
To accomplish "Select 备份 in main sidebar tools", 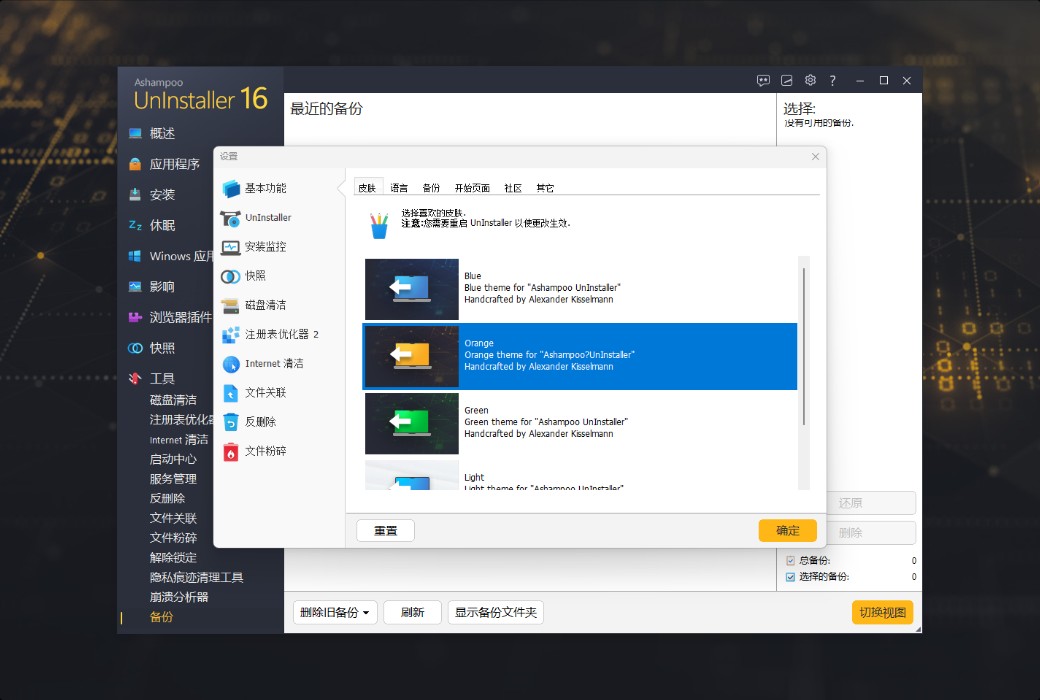I will pyautogui.click(x=161, y=617).
